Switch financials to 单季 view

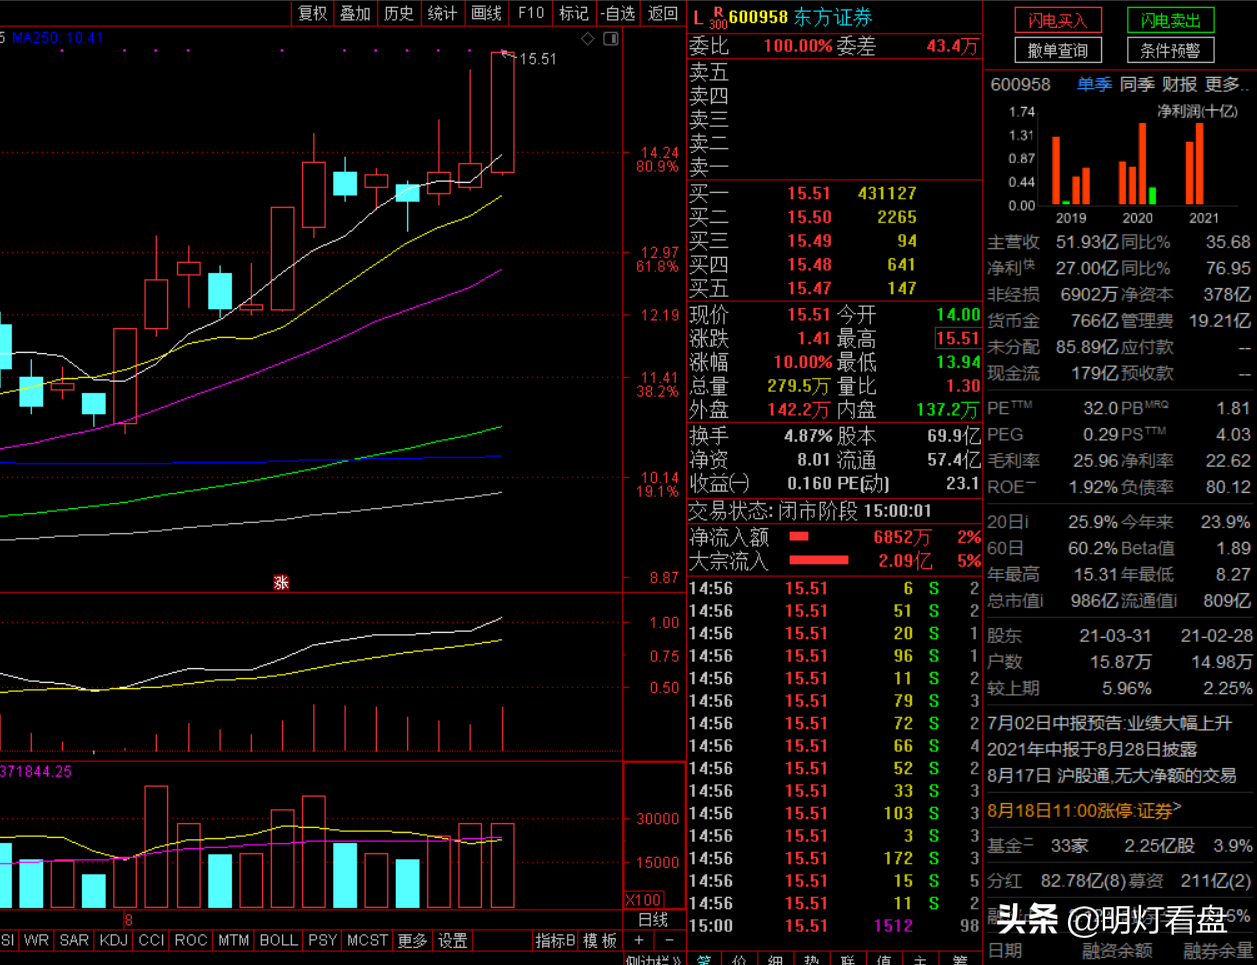1094,85
